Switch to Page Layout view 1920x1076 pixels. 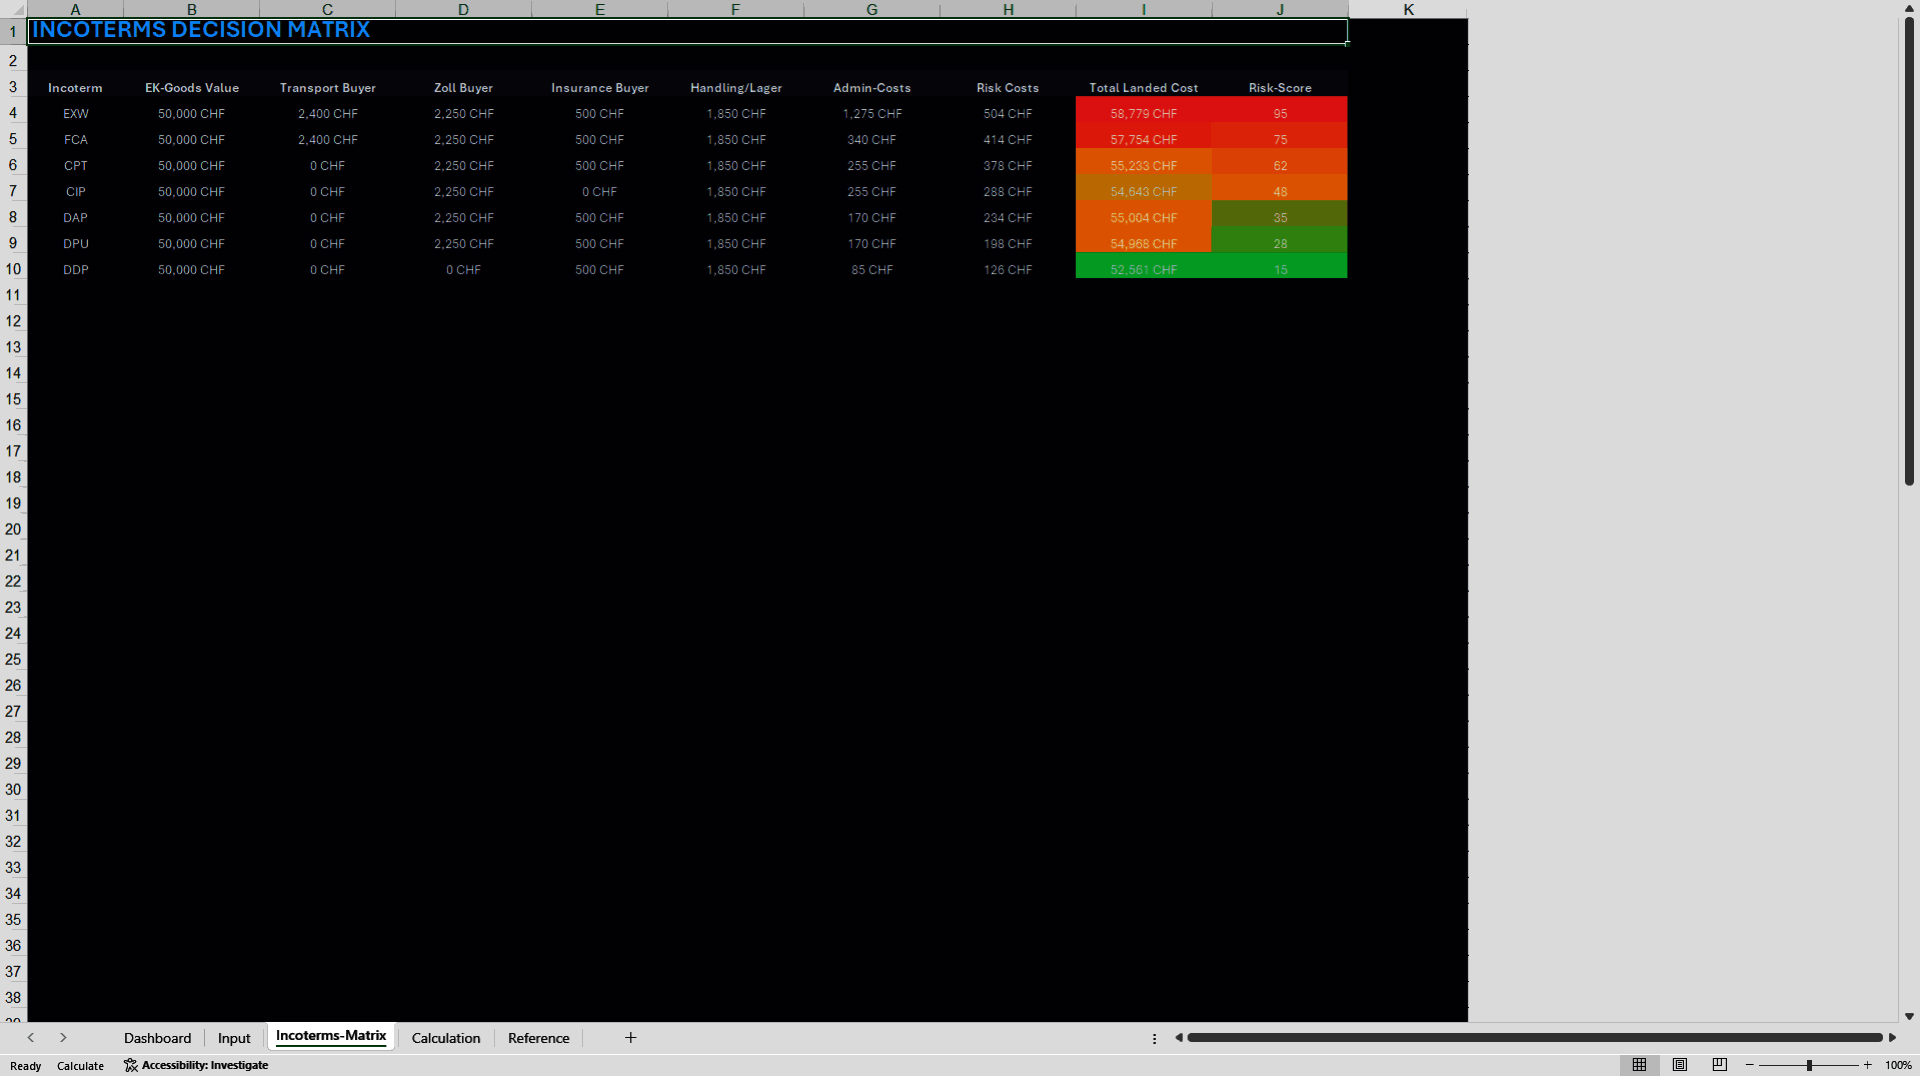(1680, 1065)
